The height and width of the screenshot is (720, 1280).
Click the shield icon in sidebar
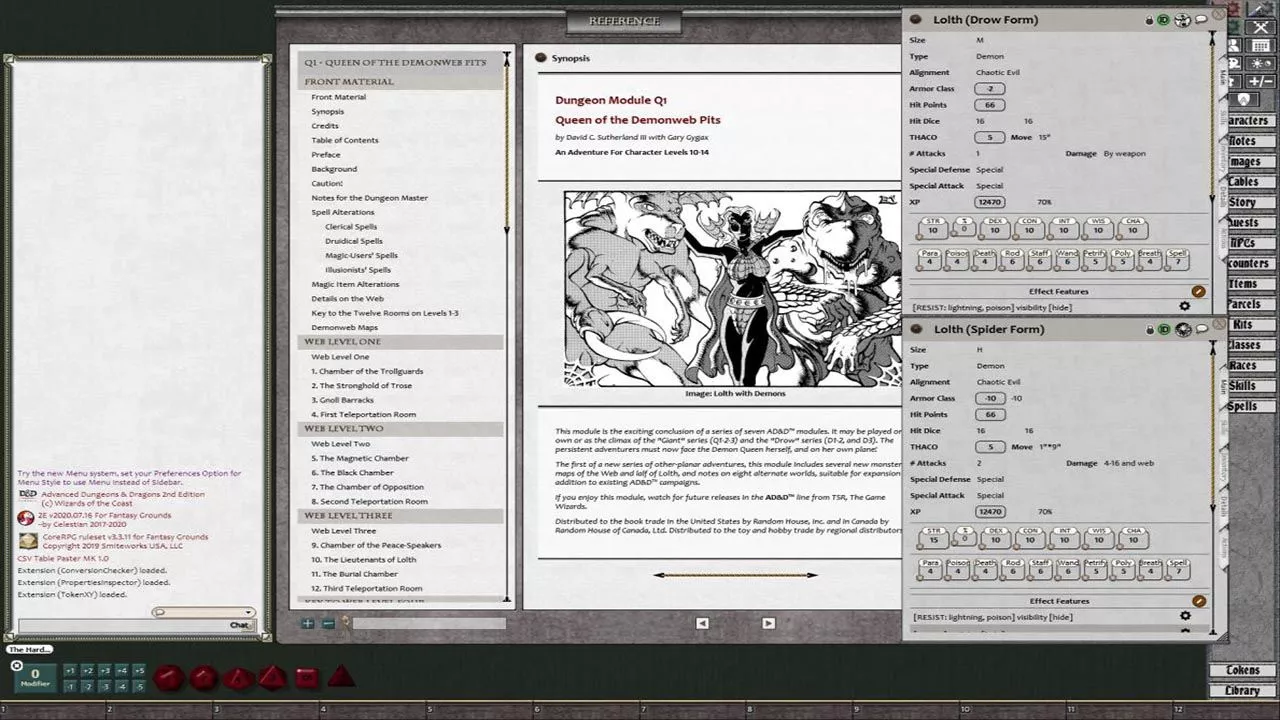pyautogui.click(x=1243, y=99)
